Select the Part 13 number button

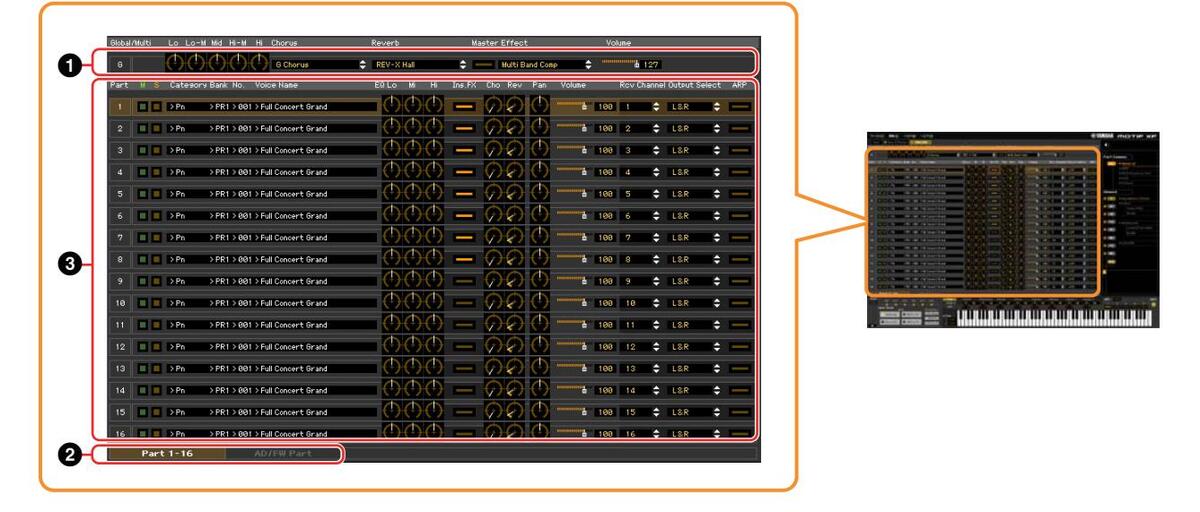pyautogui.click(x=120, y=369)
